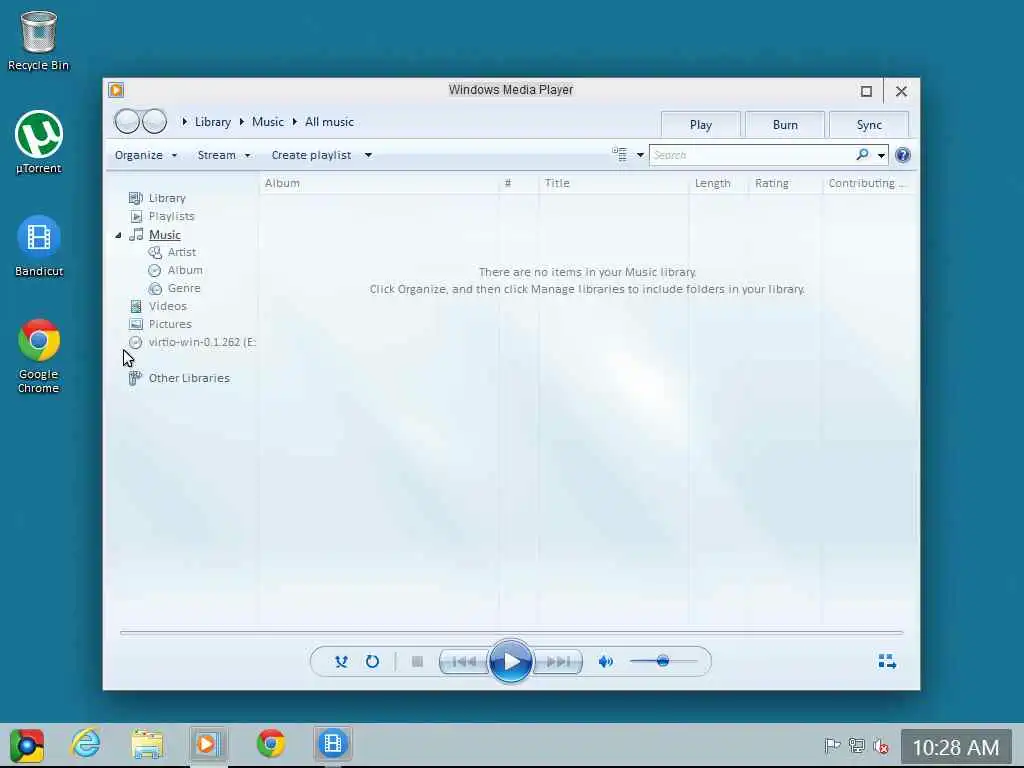
Task: Open Pictures library
Action: pyautogui.click(x=170, y=324)
